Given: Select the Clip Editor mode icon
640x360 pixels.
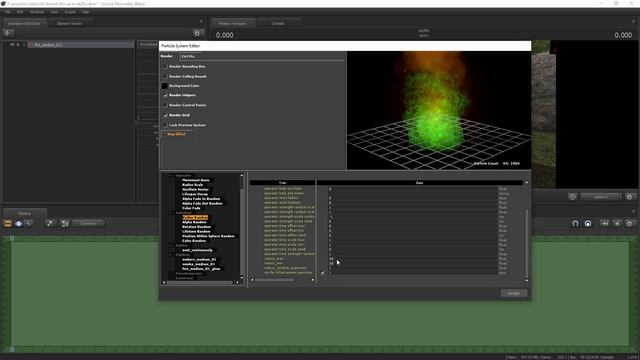Looking at the screenshot, I should (x=8, y=224).
